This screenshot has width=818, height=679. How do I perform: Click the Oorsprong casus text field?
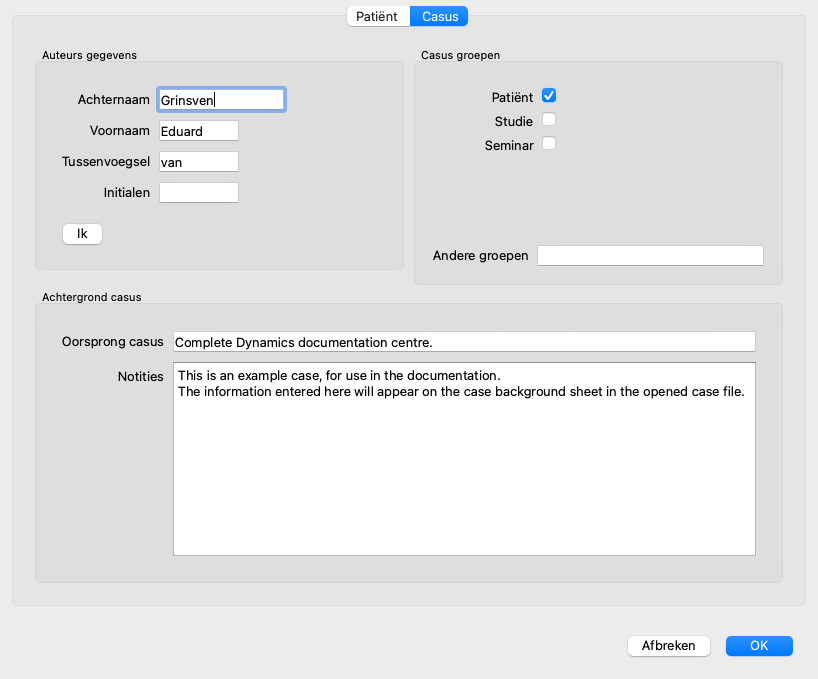click(464, 342)
